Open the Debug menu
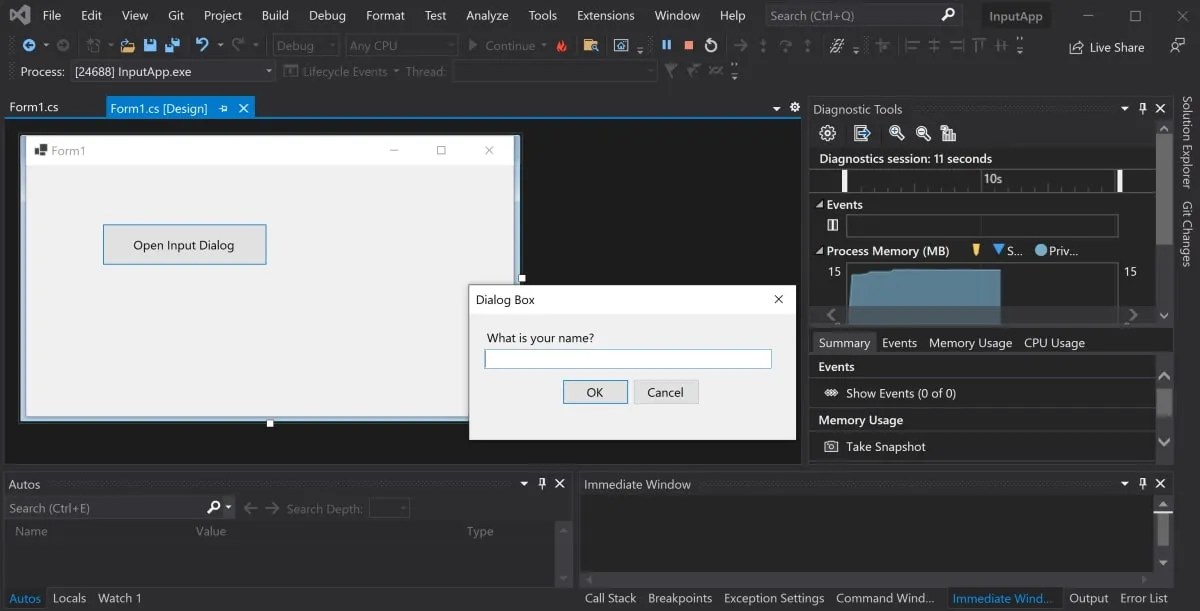The image size is (1200, 611). (326, 15)
